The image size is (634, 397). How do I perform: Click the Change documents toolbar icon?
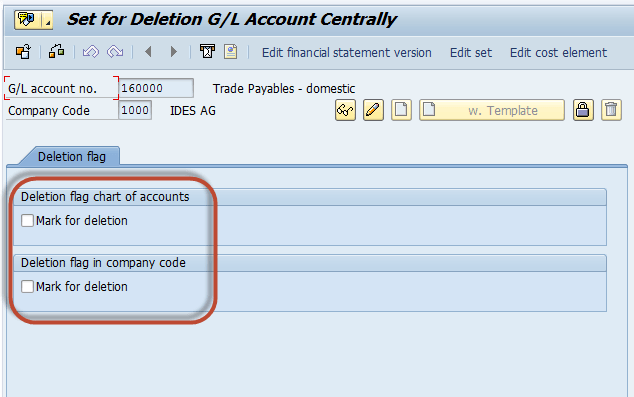tap(231, 52)
